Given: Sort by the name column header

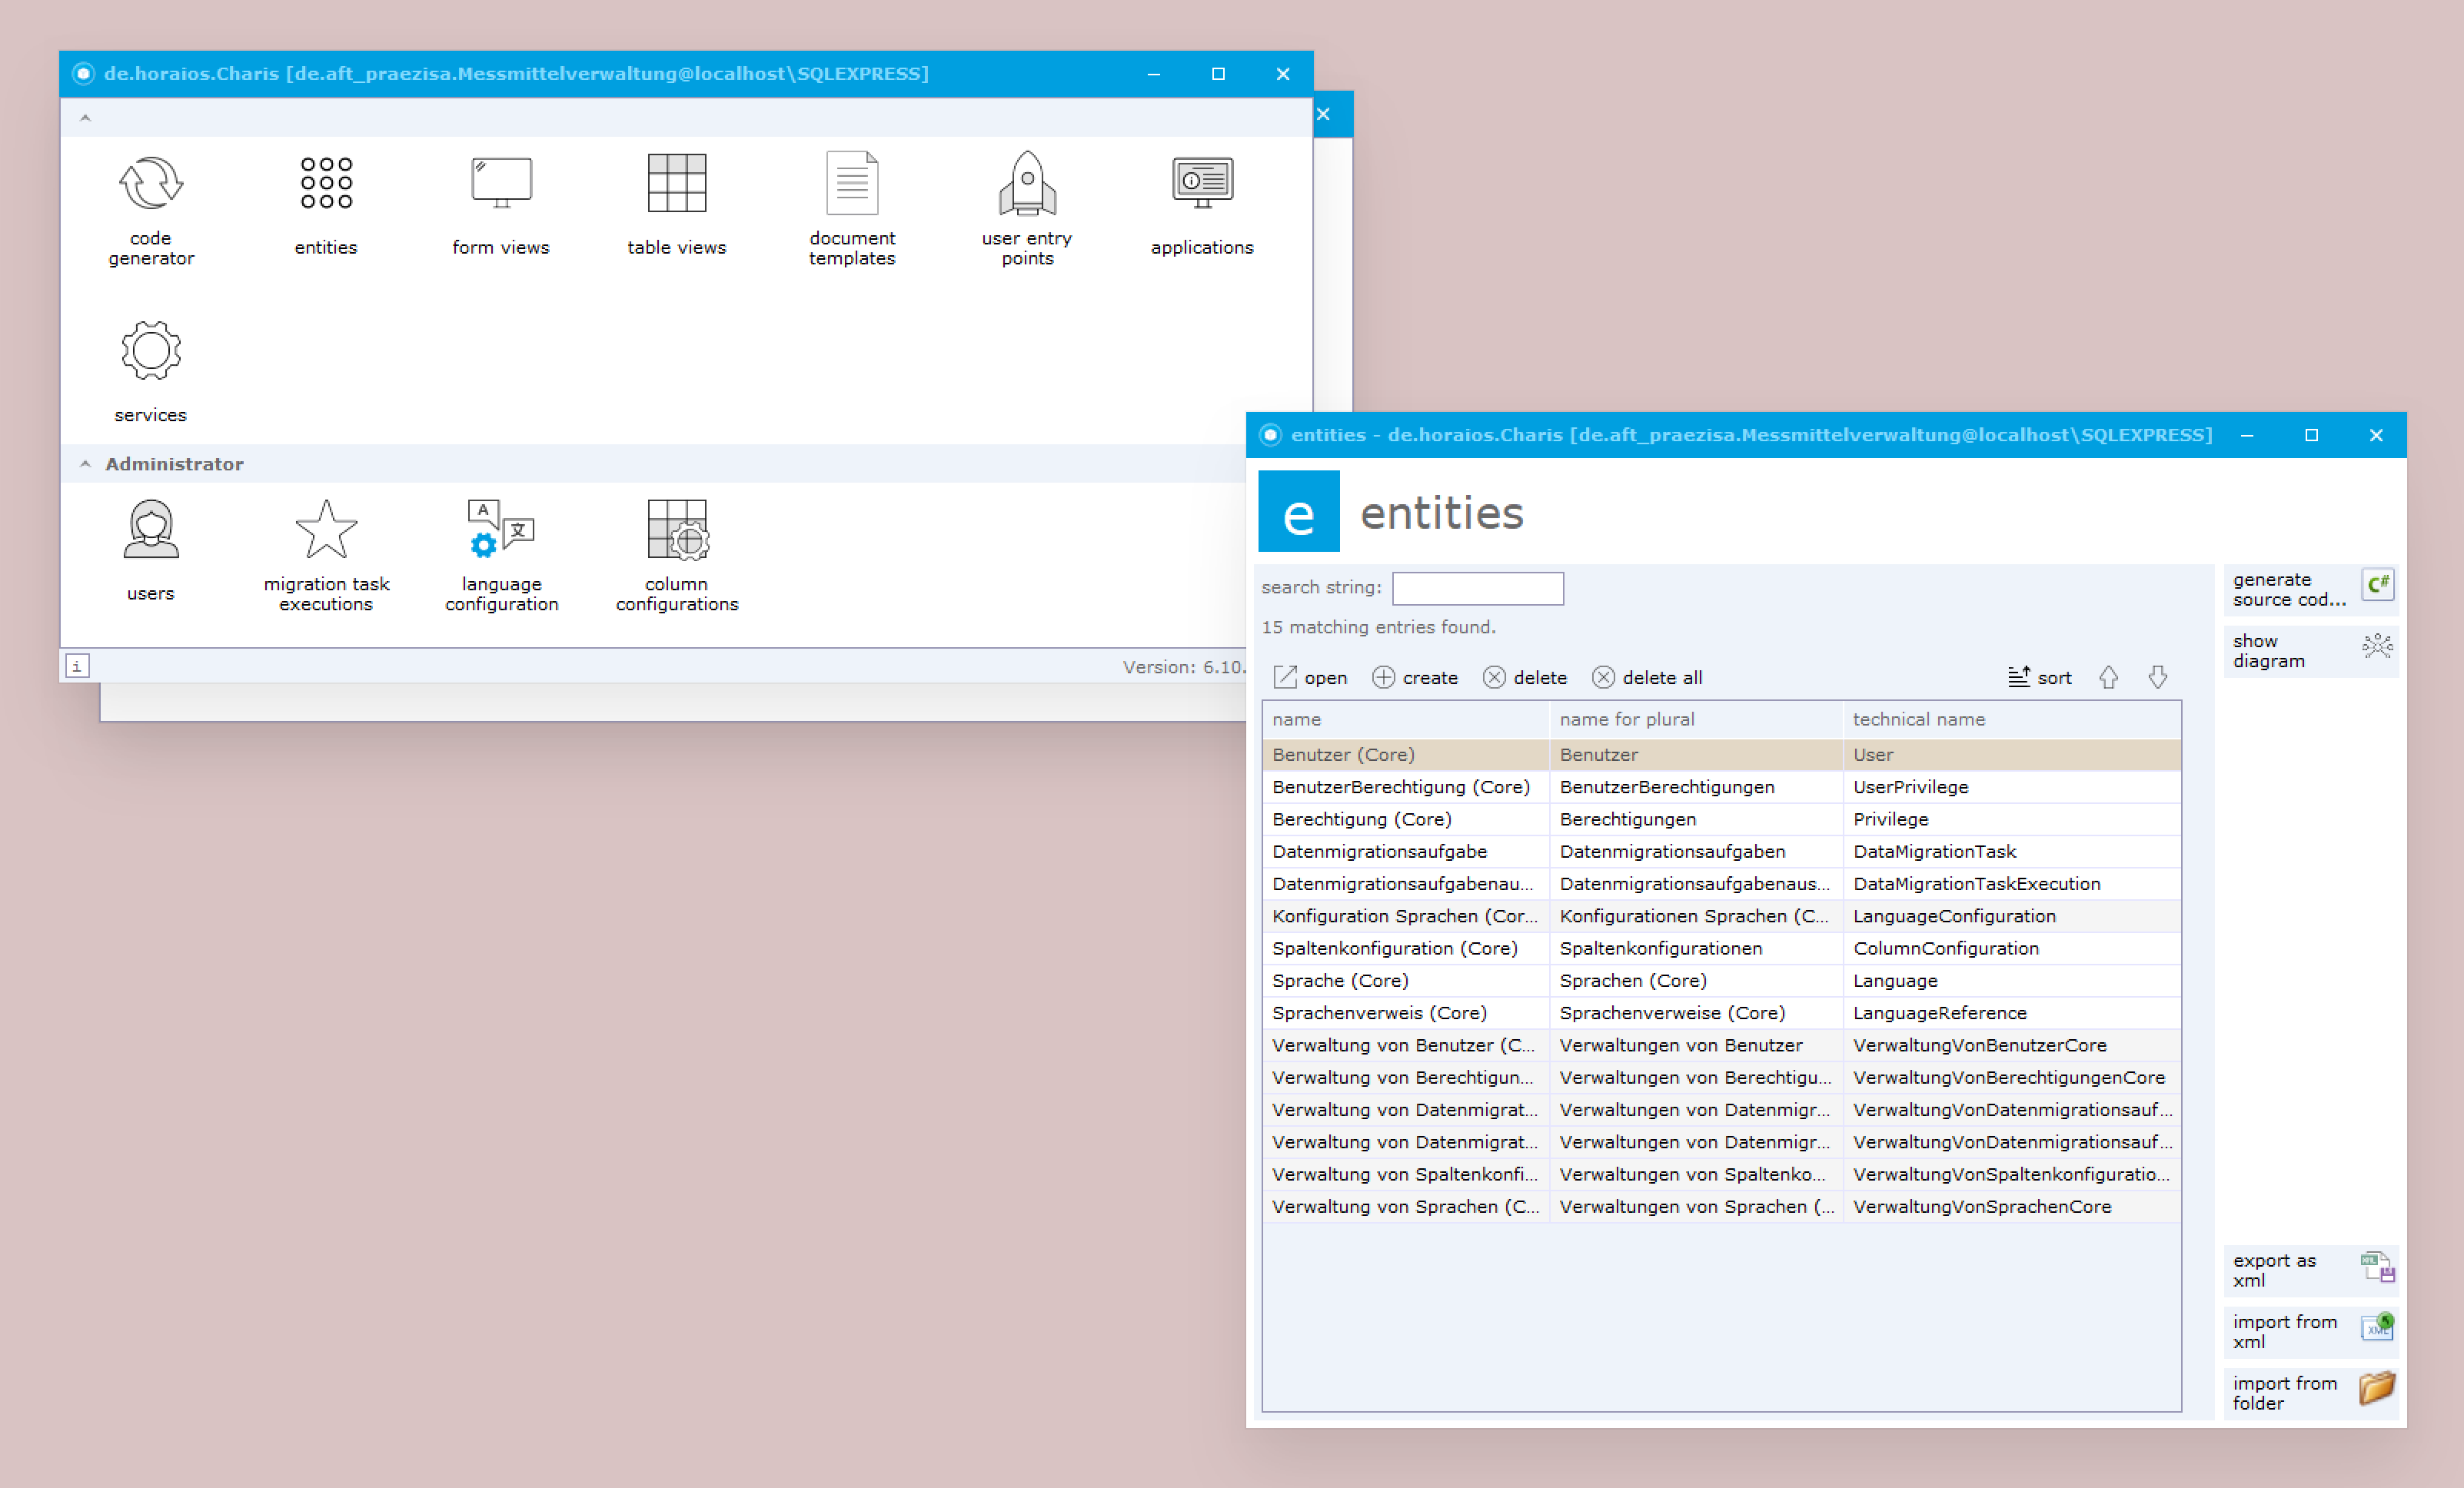Looking at the screenshot, I should click(1406, 719).
